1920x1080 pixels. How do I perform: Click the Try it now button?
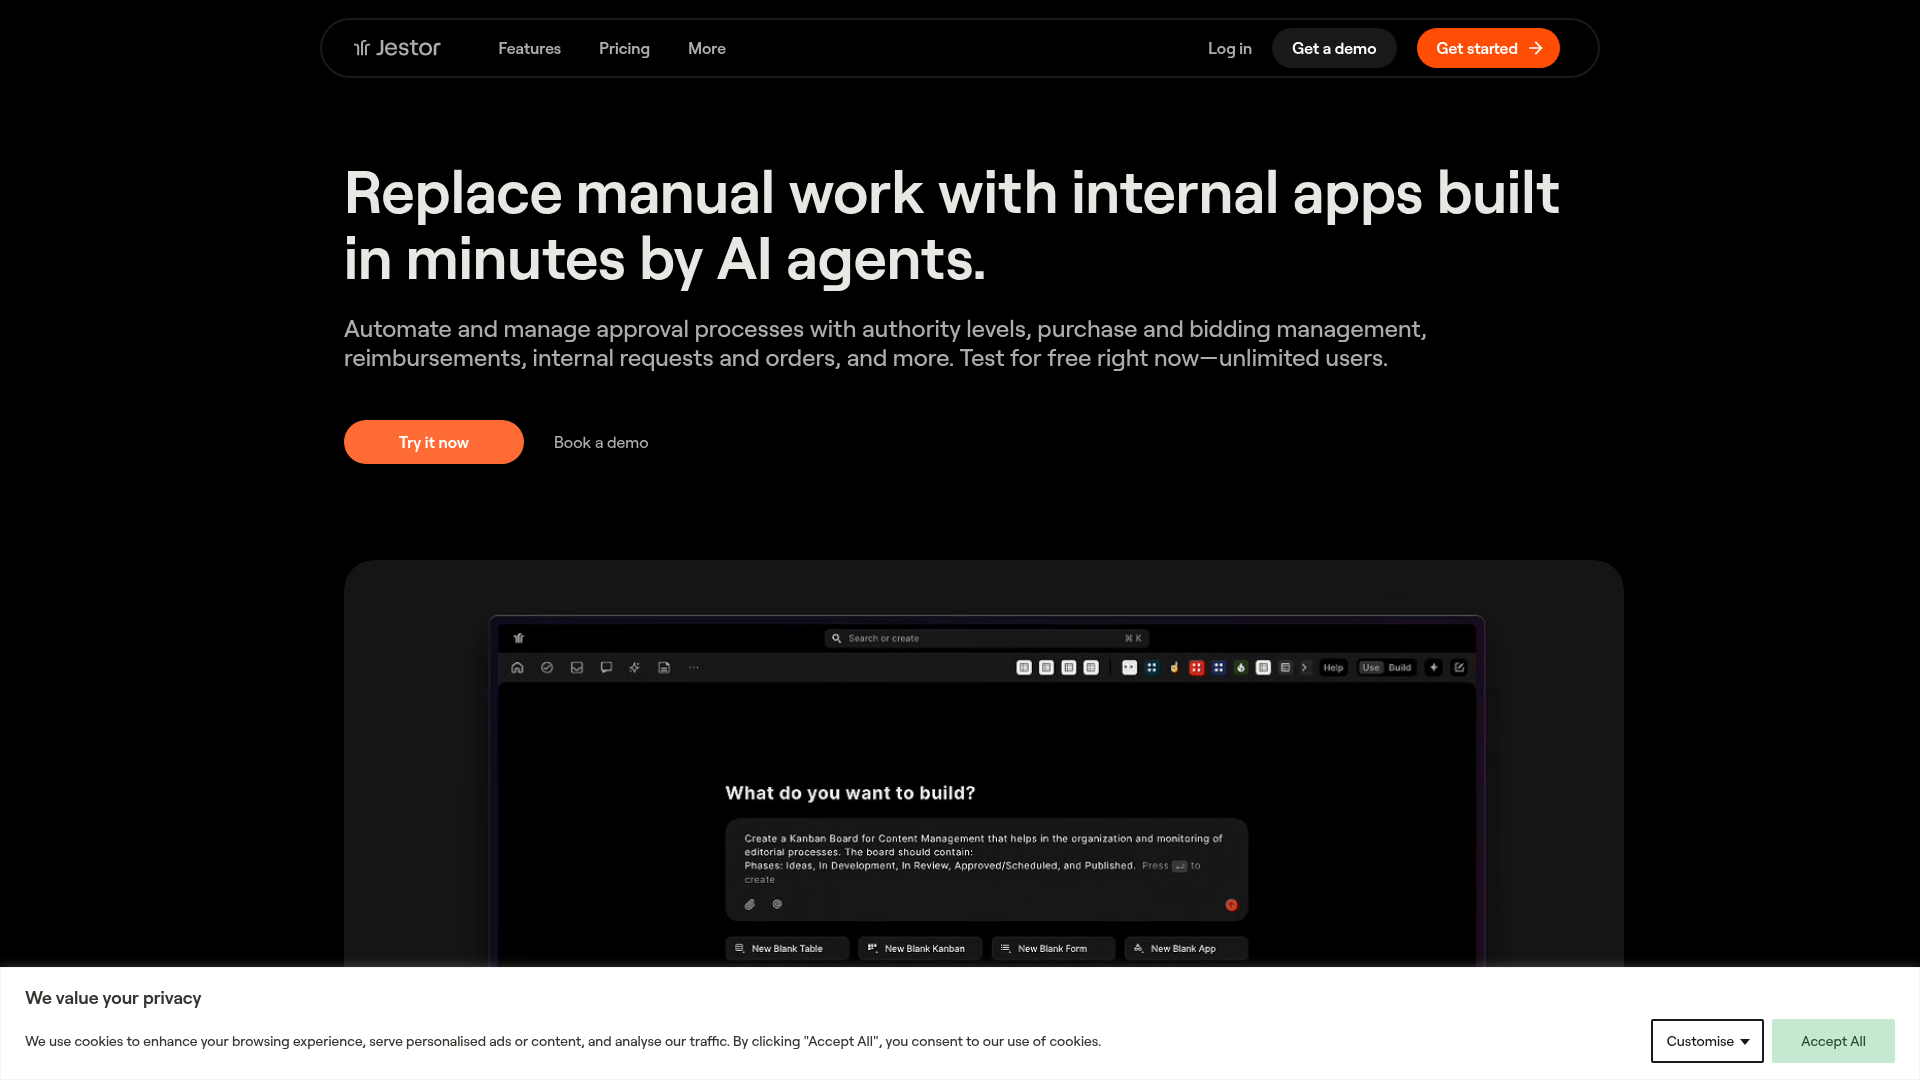tap(433, 441)
